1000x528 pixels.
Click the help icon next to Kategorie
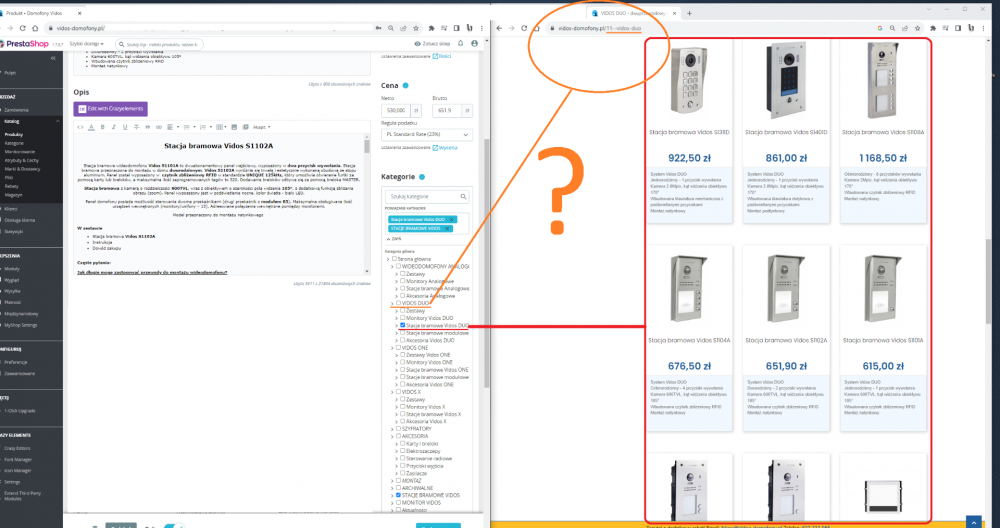pos(422,177)
